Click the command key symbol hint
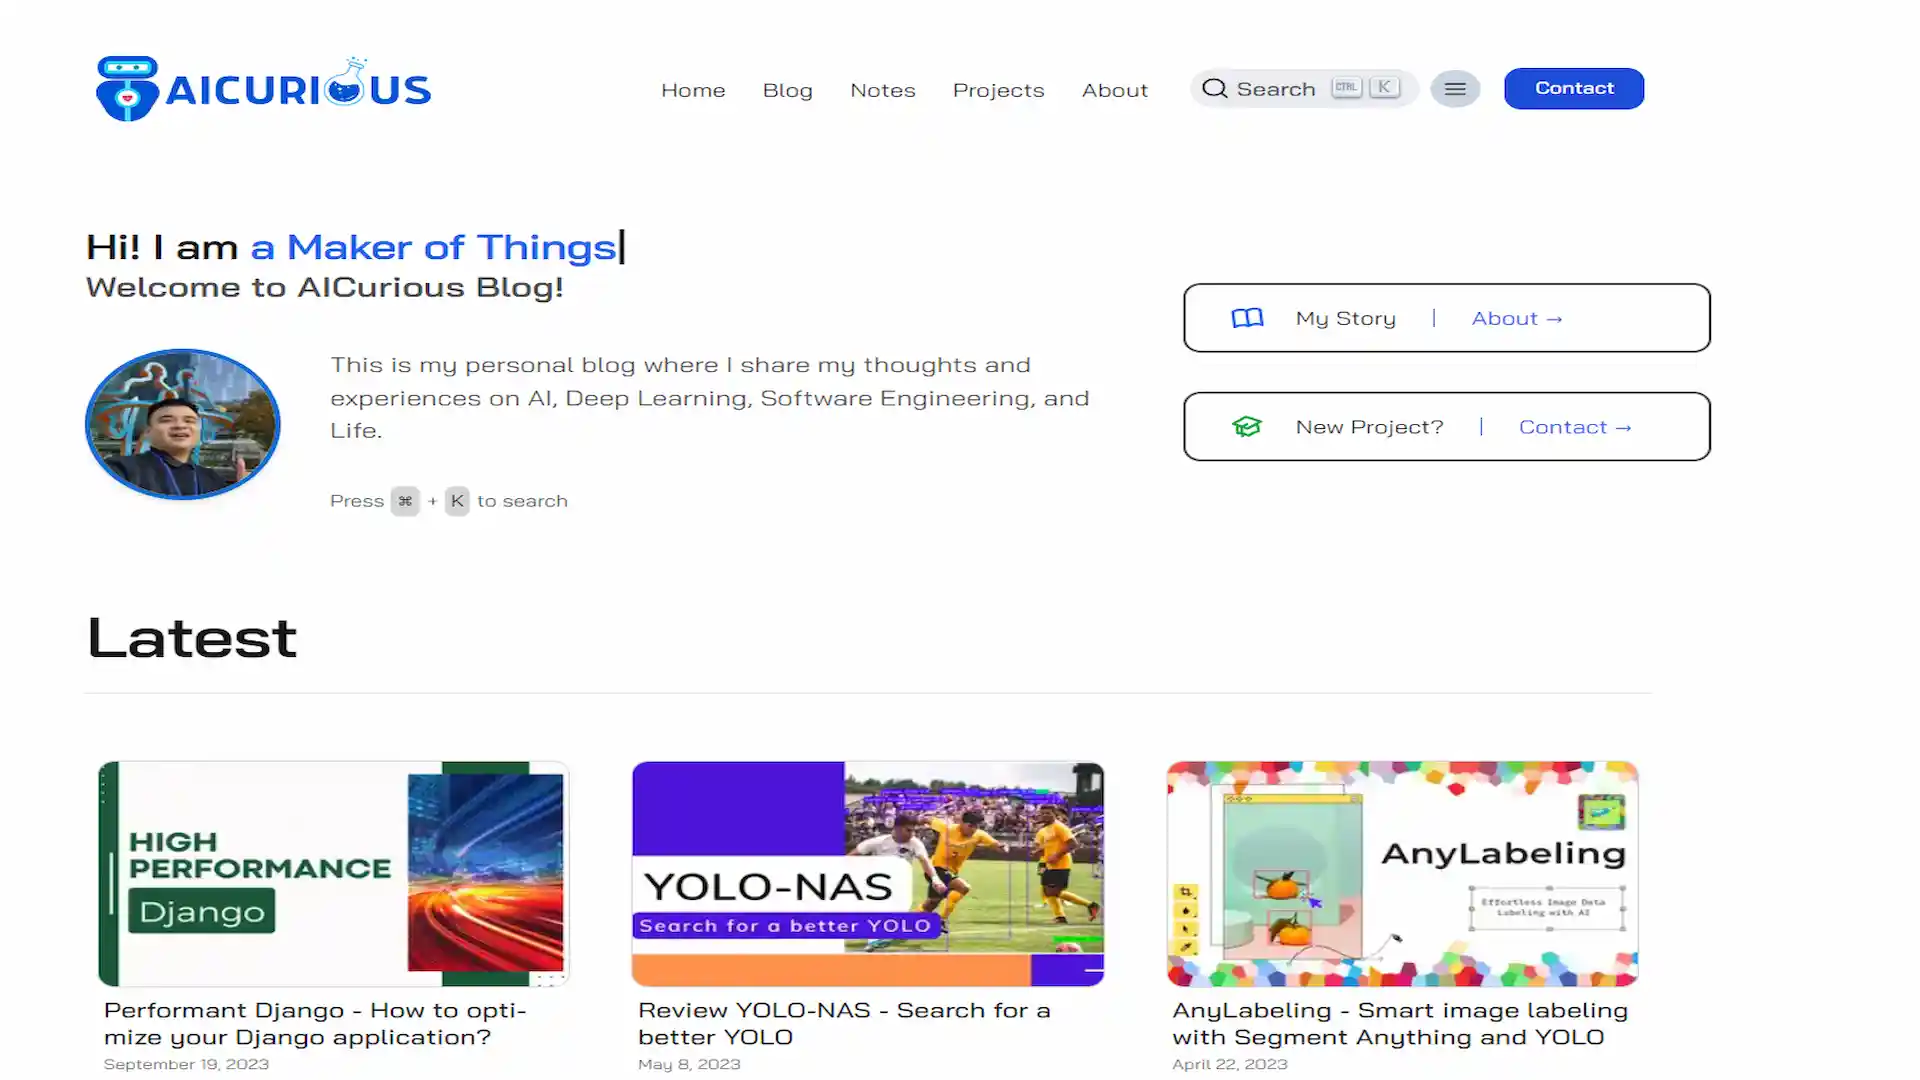Image resolution: width=1920 pixels, height=1080 pixels. [405, 501]
